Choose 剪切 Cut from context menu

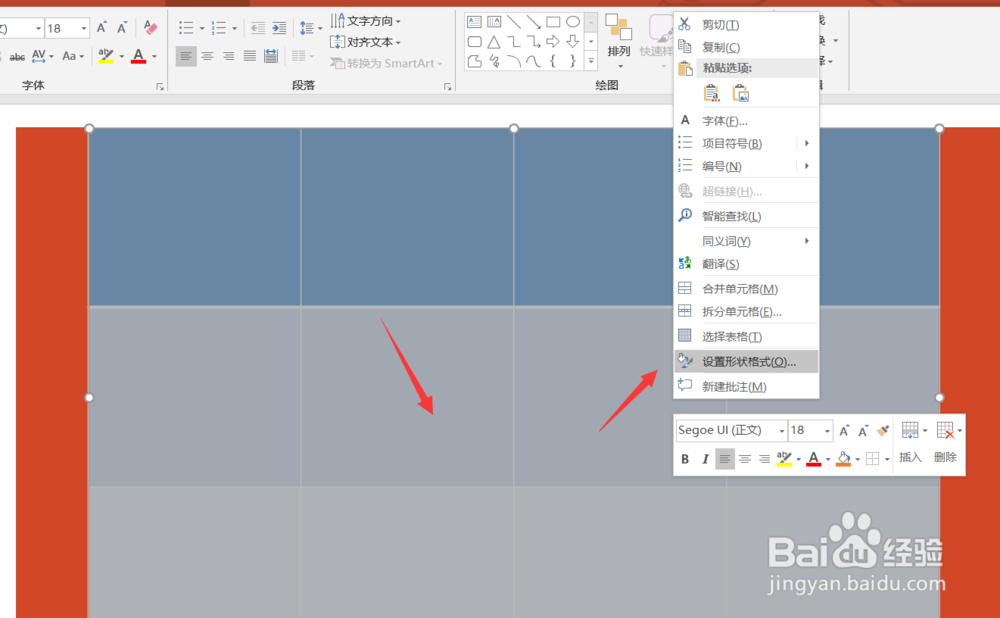point(746,25)
